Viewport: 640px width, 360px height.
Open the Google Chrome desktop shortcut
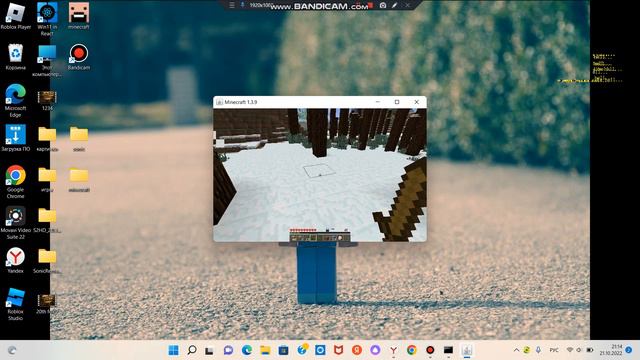point(16,182)
